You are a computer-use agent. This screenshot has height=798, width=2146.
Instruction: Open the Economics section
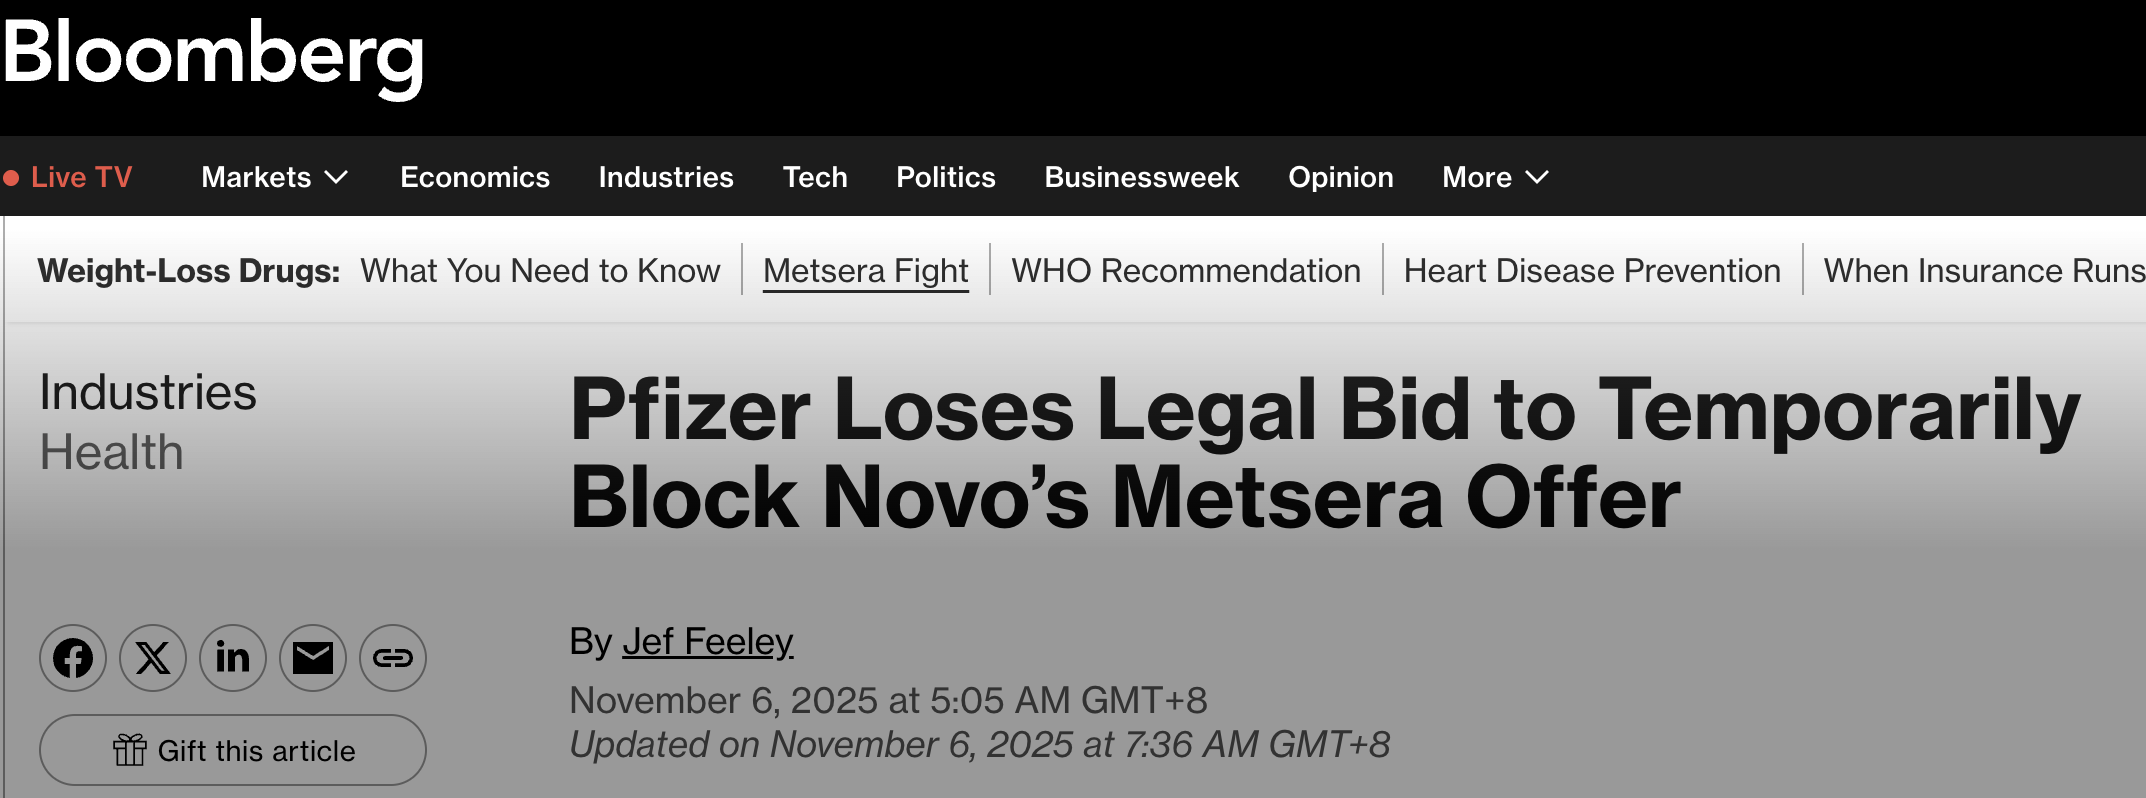475,178
